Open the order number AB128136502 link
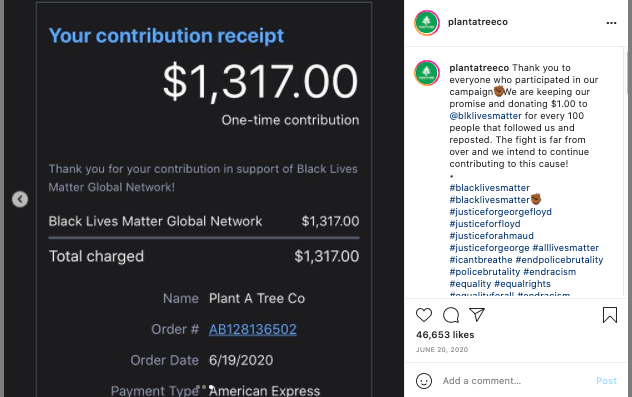632x397 pixels. (253, 329)
